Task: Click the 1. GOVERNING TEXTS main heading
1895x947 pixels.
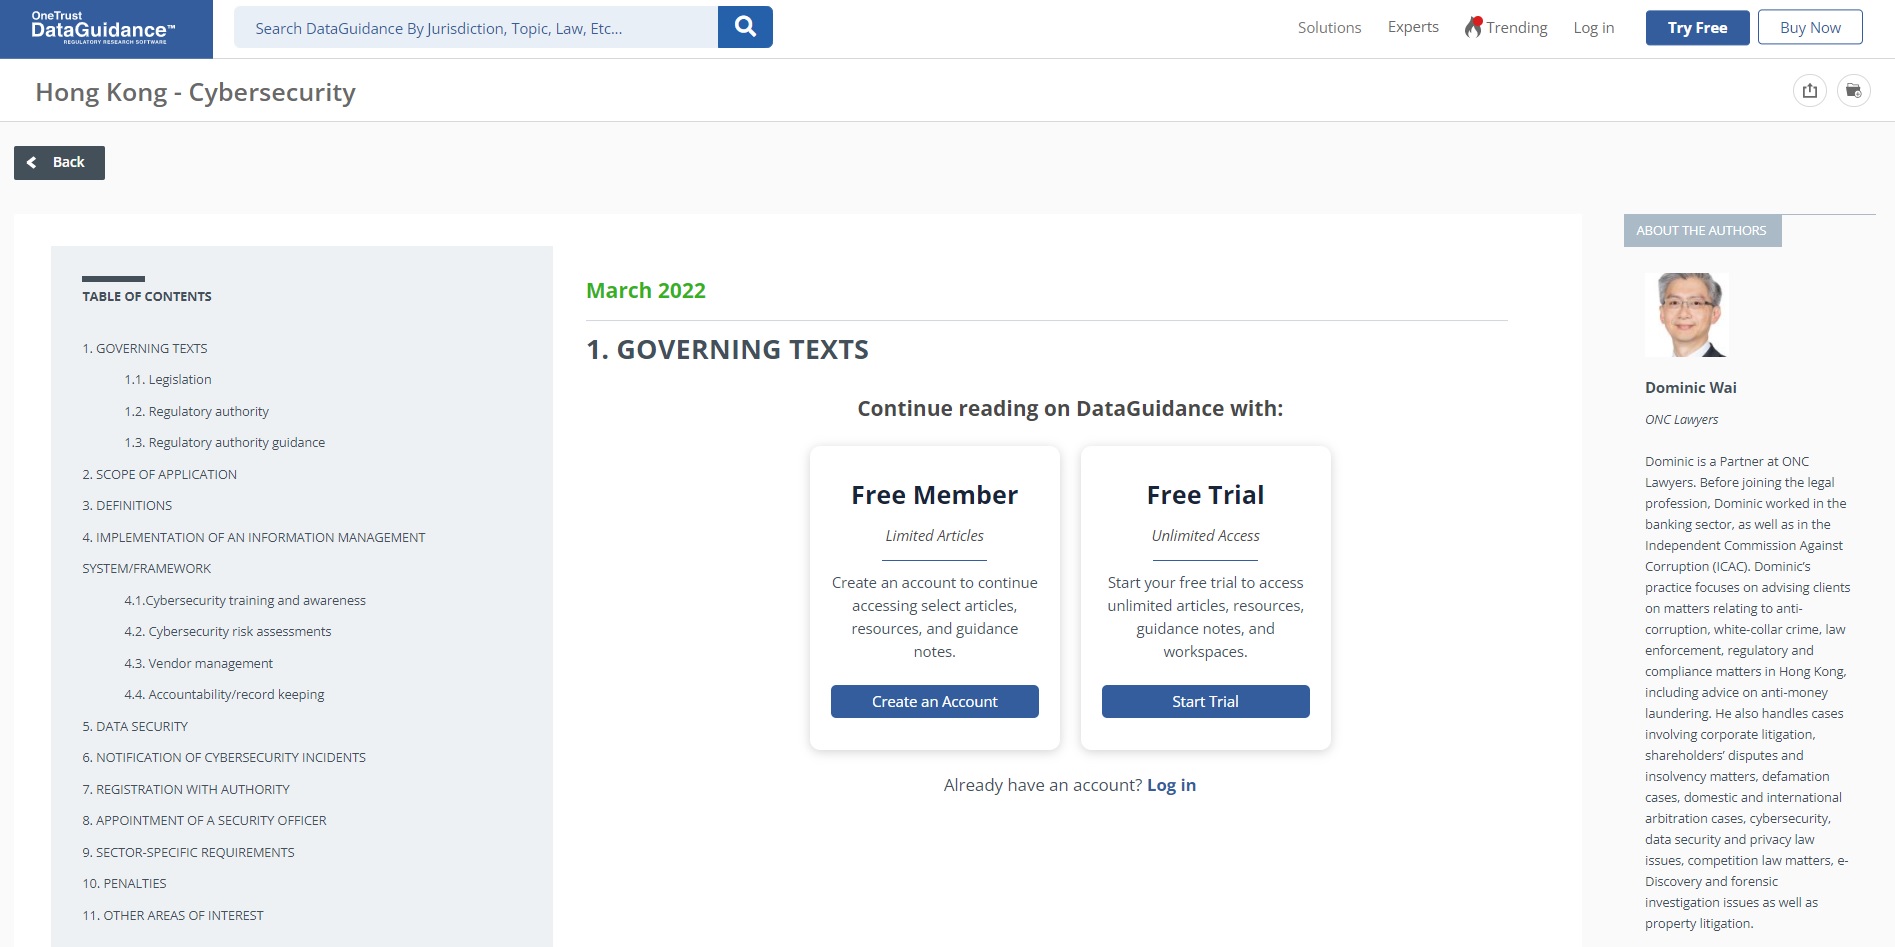Action: [727, 349]
